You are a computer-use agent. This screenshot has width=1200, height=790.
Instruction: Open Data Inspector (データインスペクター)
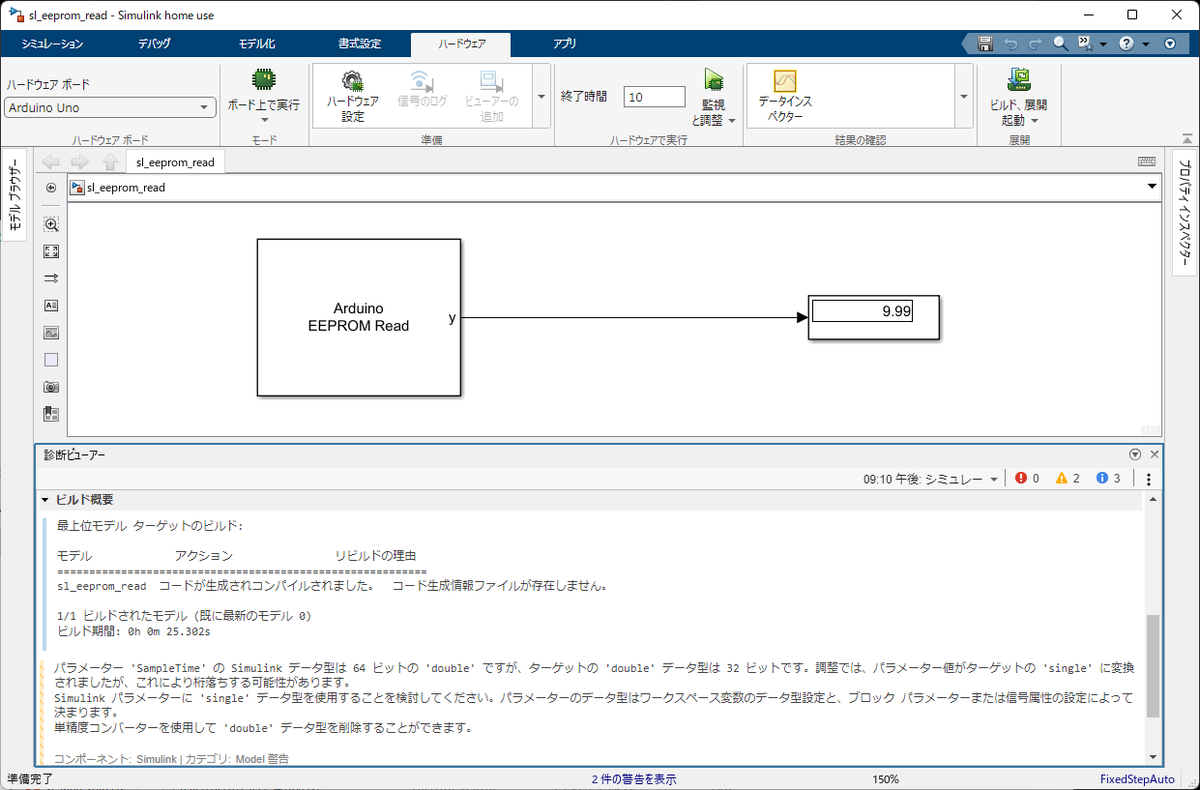(785, 96)
